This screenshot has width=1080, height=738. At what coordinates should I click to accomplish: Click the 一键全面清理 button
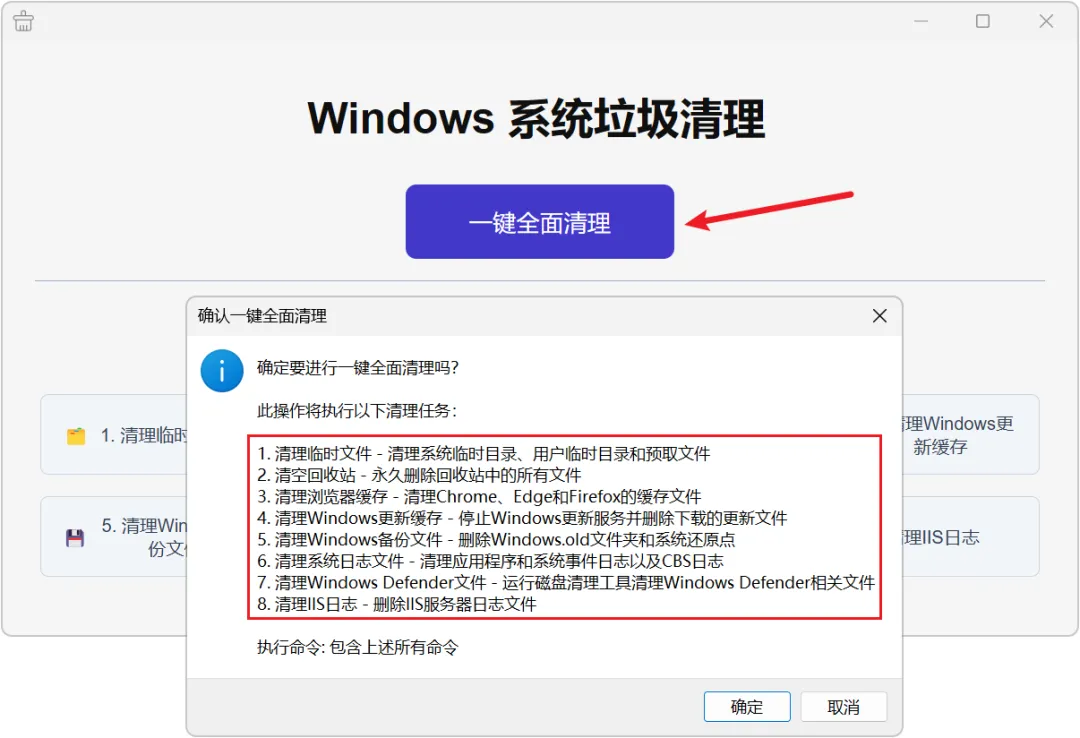(x=539, y=222)
